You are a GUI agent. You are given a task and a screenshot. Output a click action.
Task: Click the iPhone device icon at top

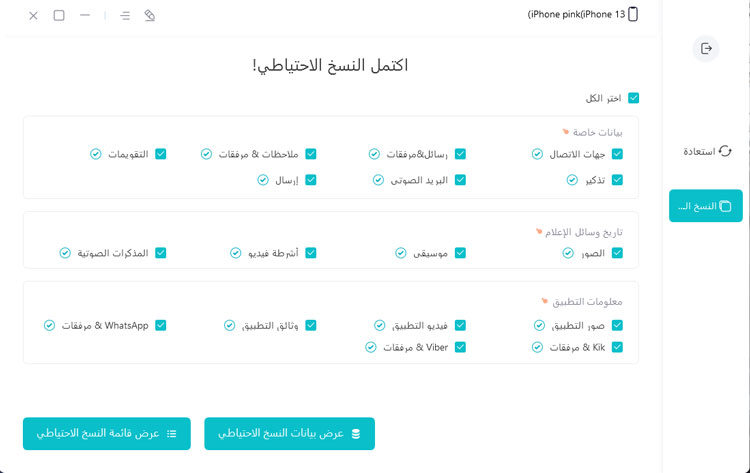[x=633, y=14]
